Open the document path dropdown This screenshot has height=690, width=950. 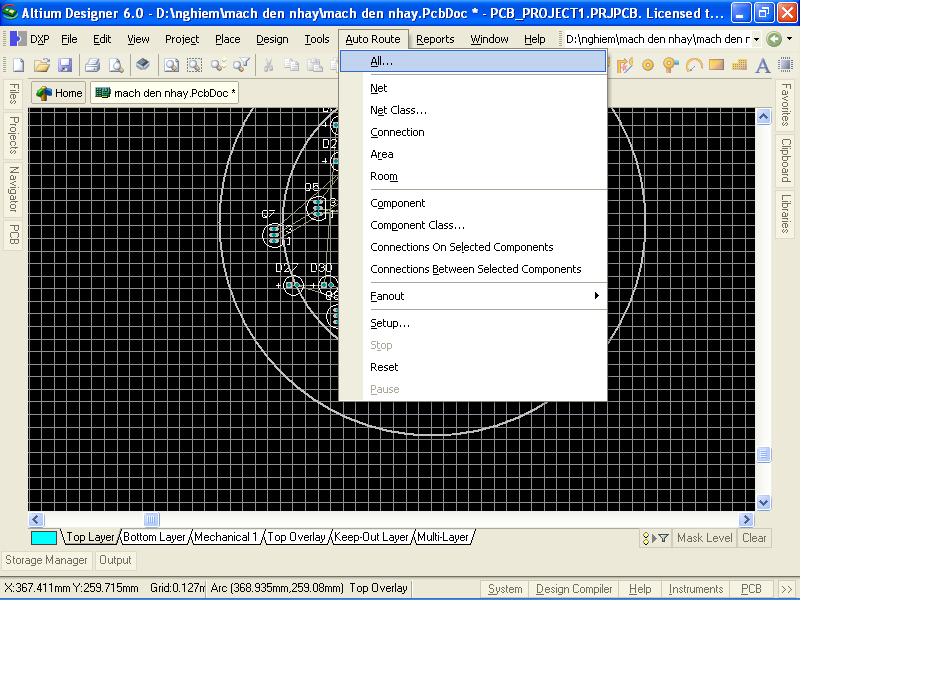(755, 39)
